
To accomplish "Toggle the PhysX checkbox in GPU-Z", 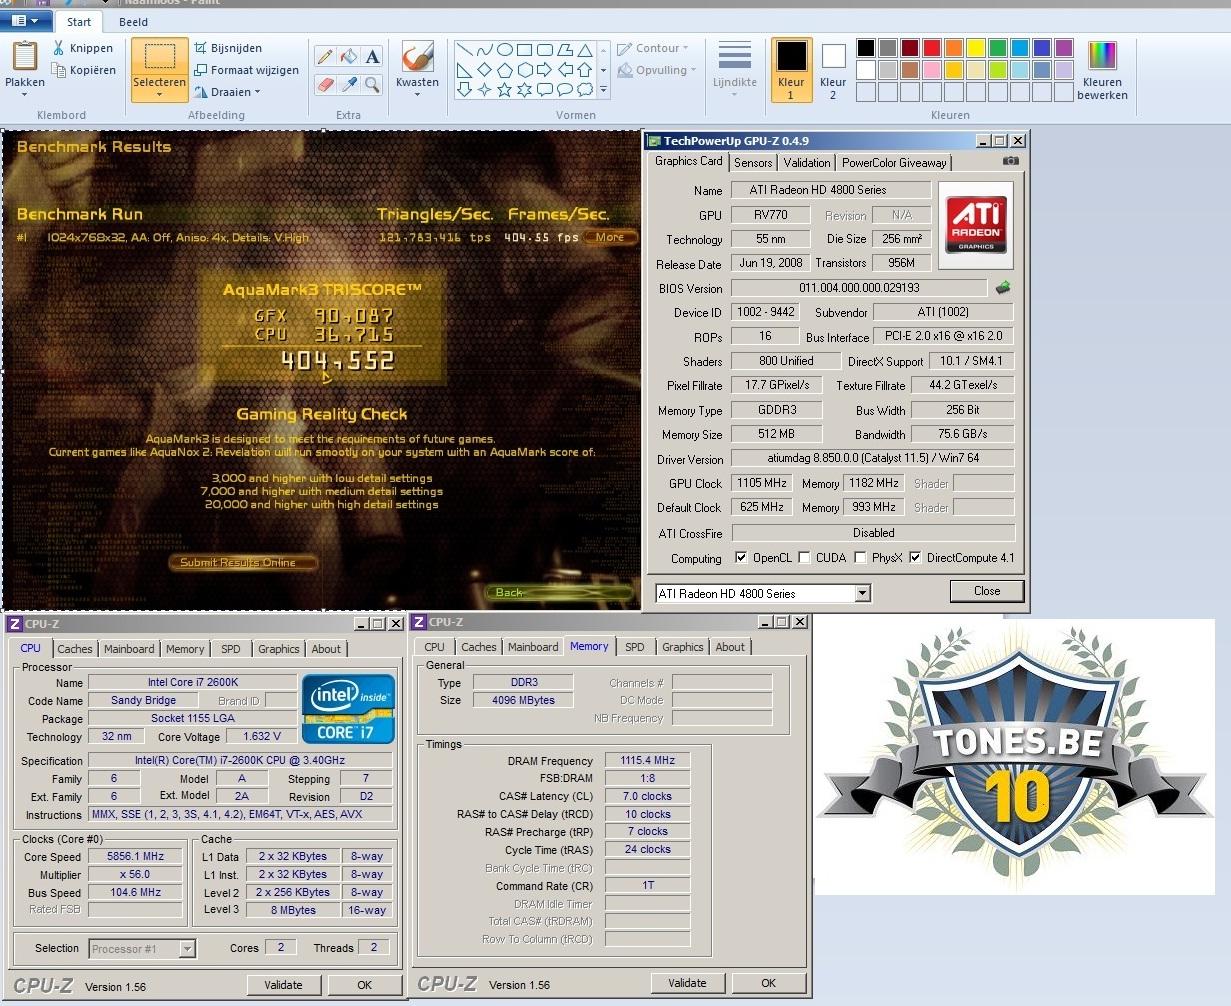I will click(x=860, y=558).
